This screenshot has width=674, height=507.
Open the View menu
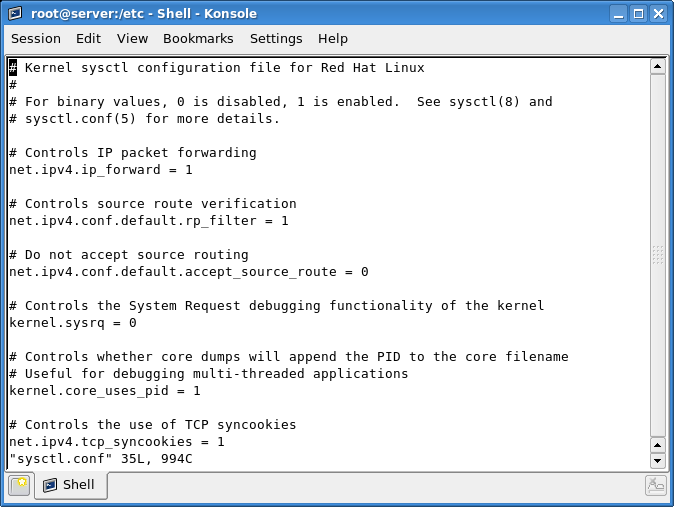coord(132,39)
